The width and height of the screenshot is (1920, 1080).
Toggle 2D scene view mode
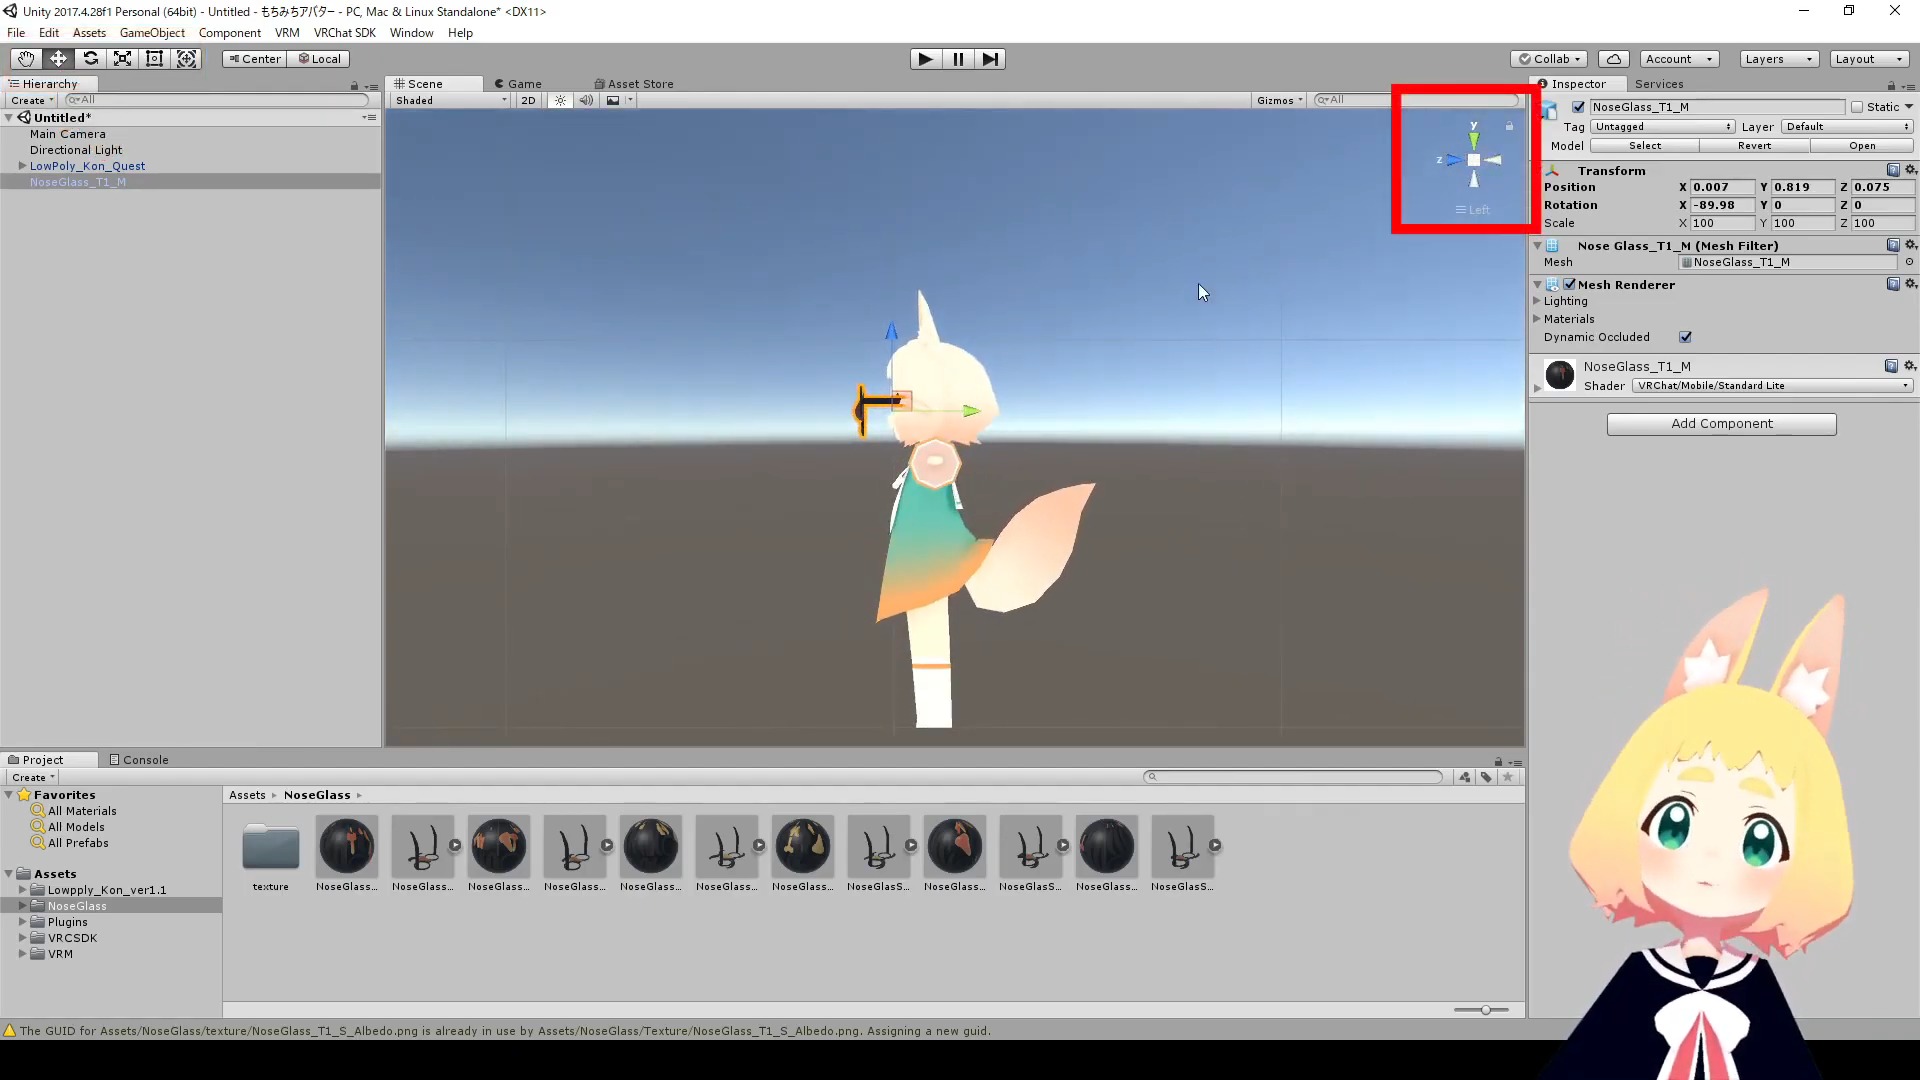pos(528,100)
